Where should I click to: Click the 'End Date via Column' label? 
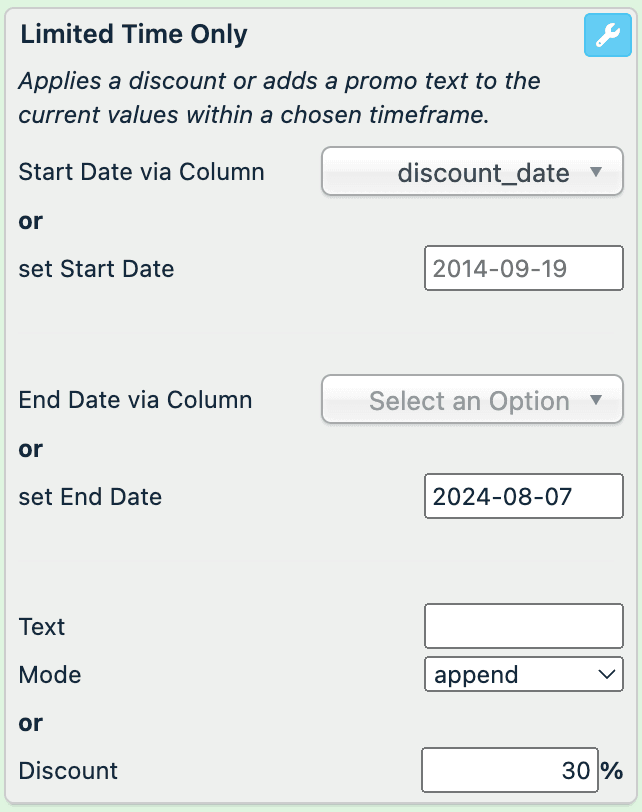pos(136,401)
